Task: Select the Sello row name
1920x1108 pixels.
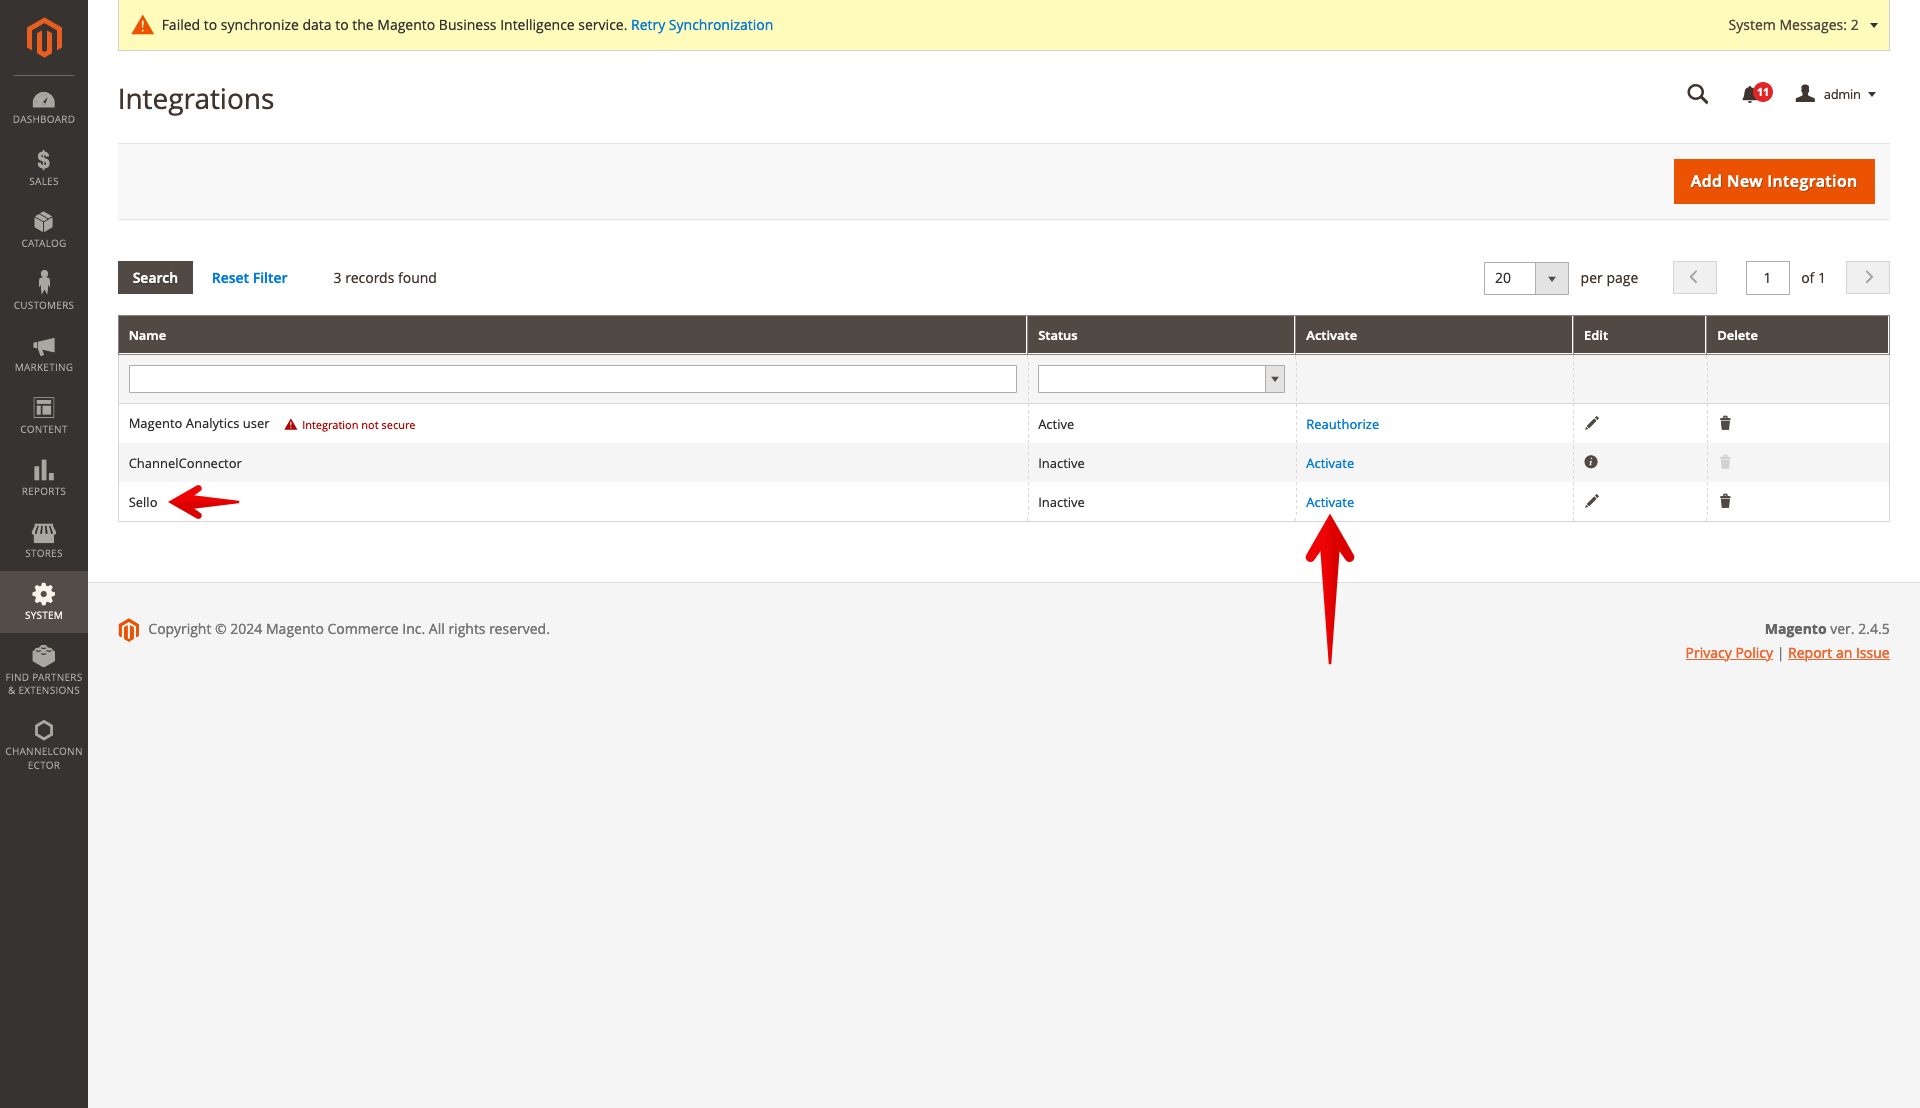Action: coord(143,502)
